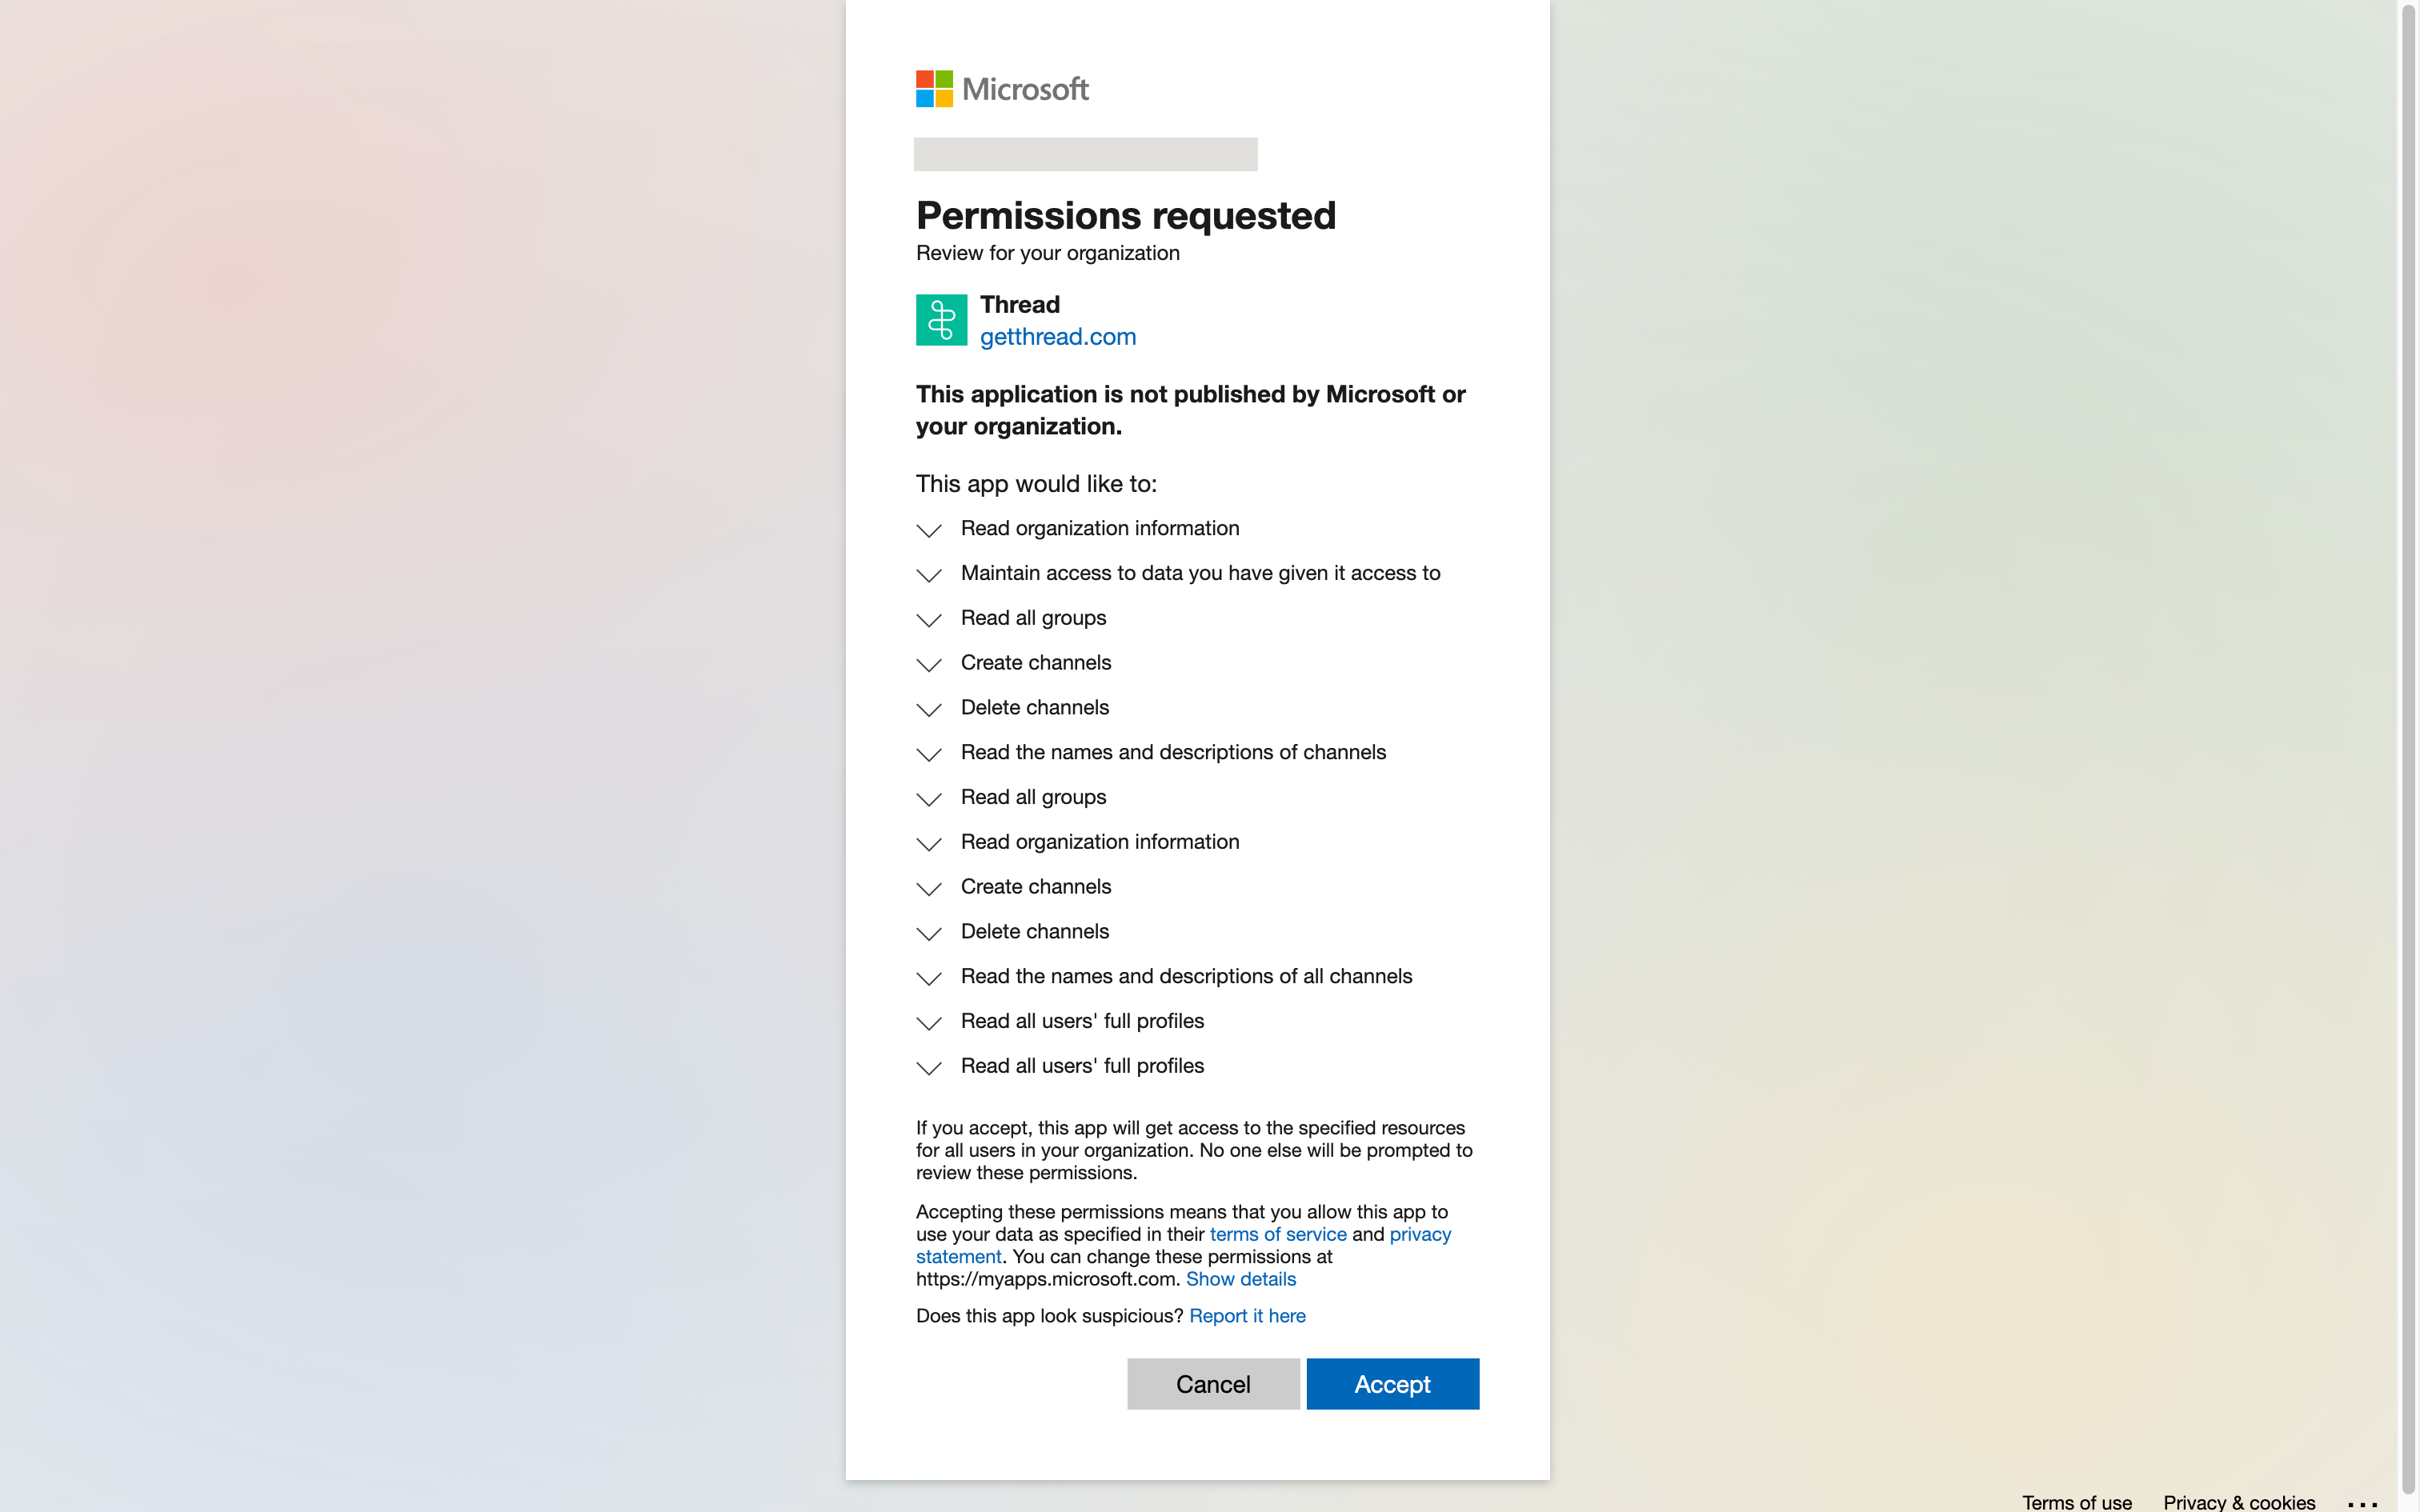Click the Microsoft logo
The width and height of the screenshot is (2420, 1512).
click(x=1002, y=89)
